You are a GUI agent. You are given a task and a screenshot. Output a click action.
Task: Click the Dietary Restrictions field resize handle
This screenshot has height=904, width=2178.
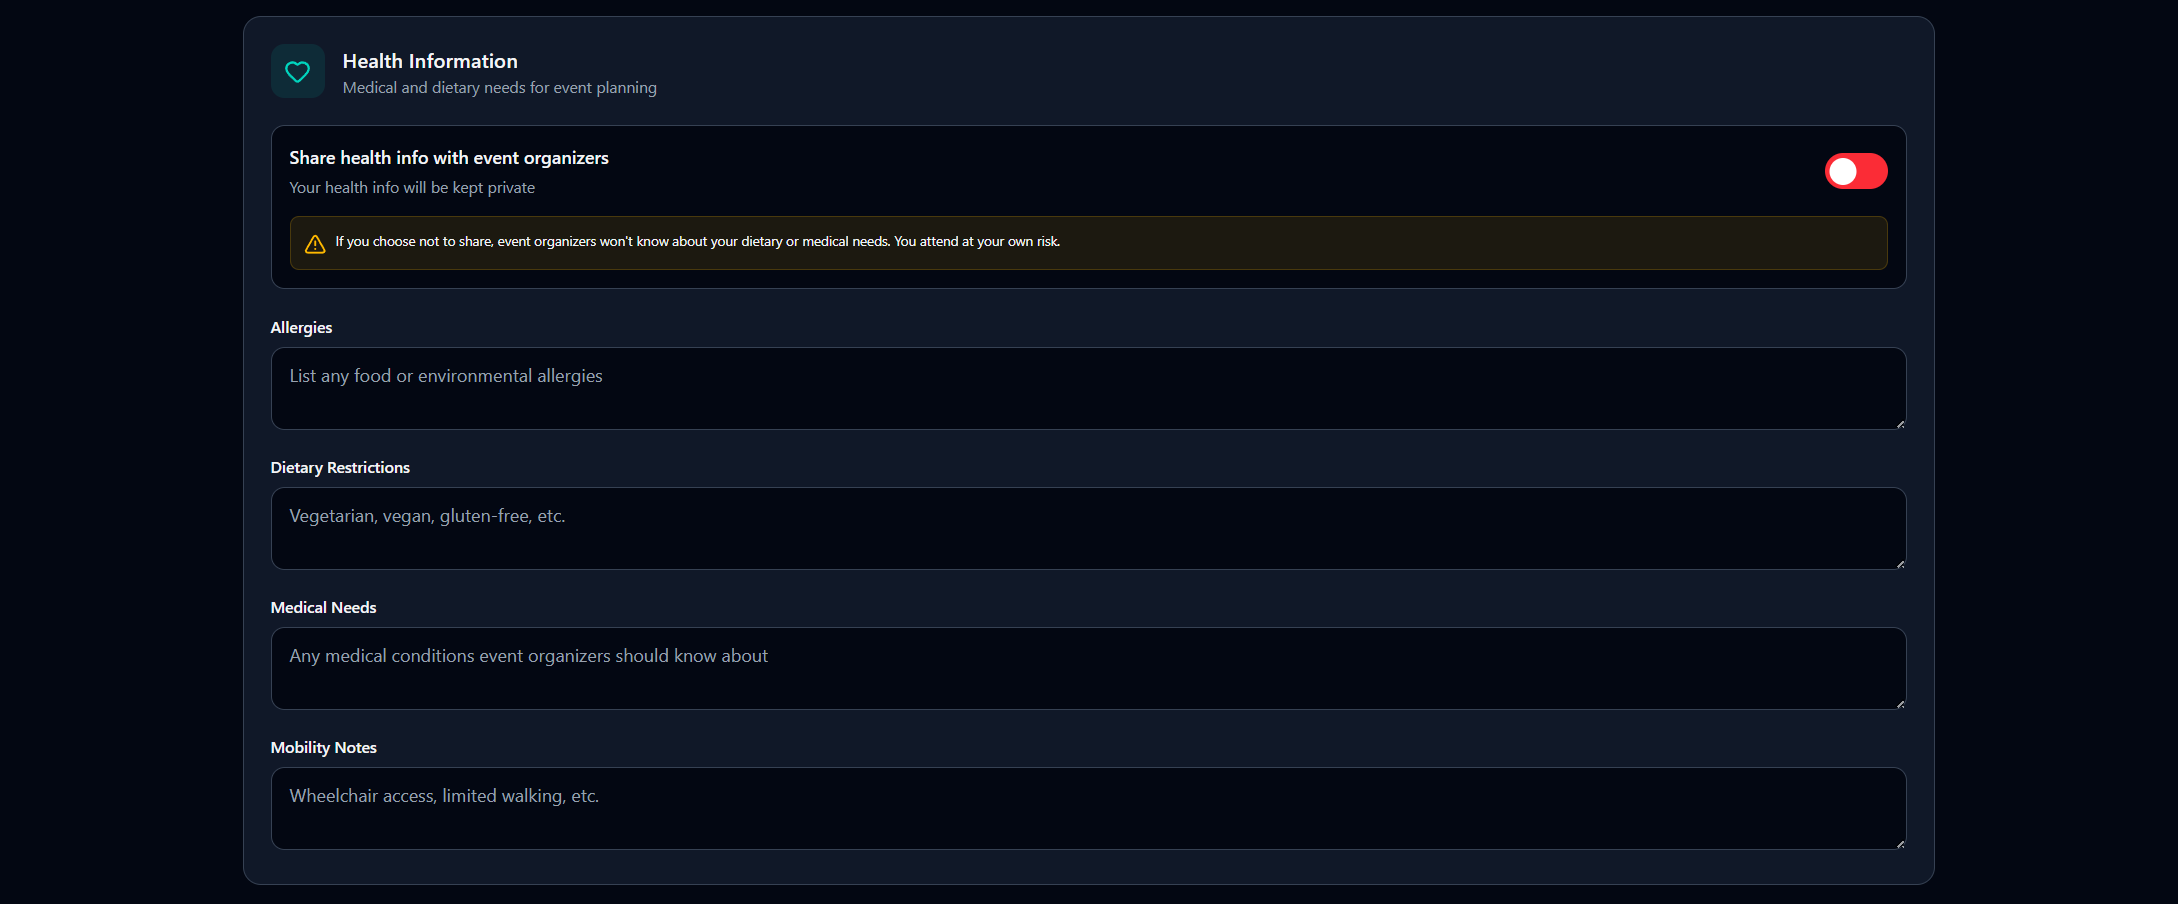1900,564
